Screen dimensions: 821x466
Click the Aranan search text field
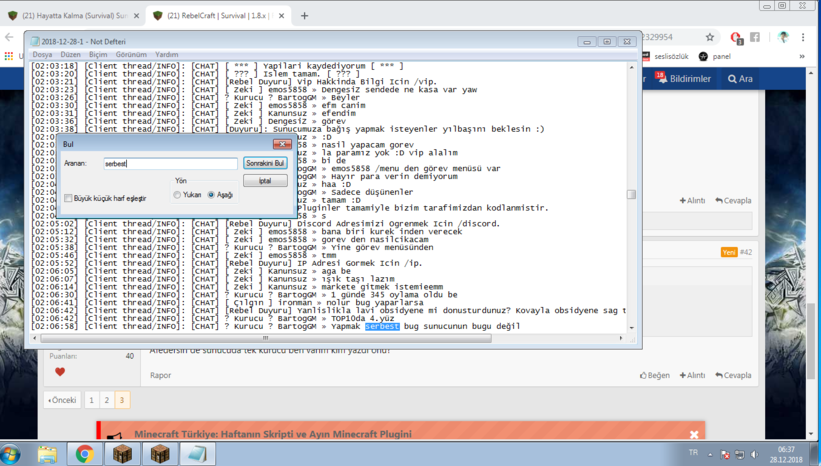coord(170,164)
